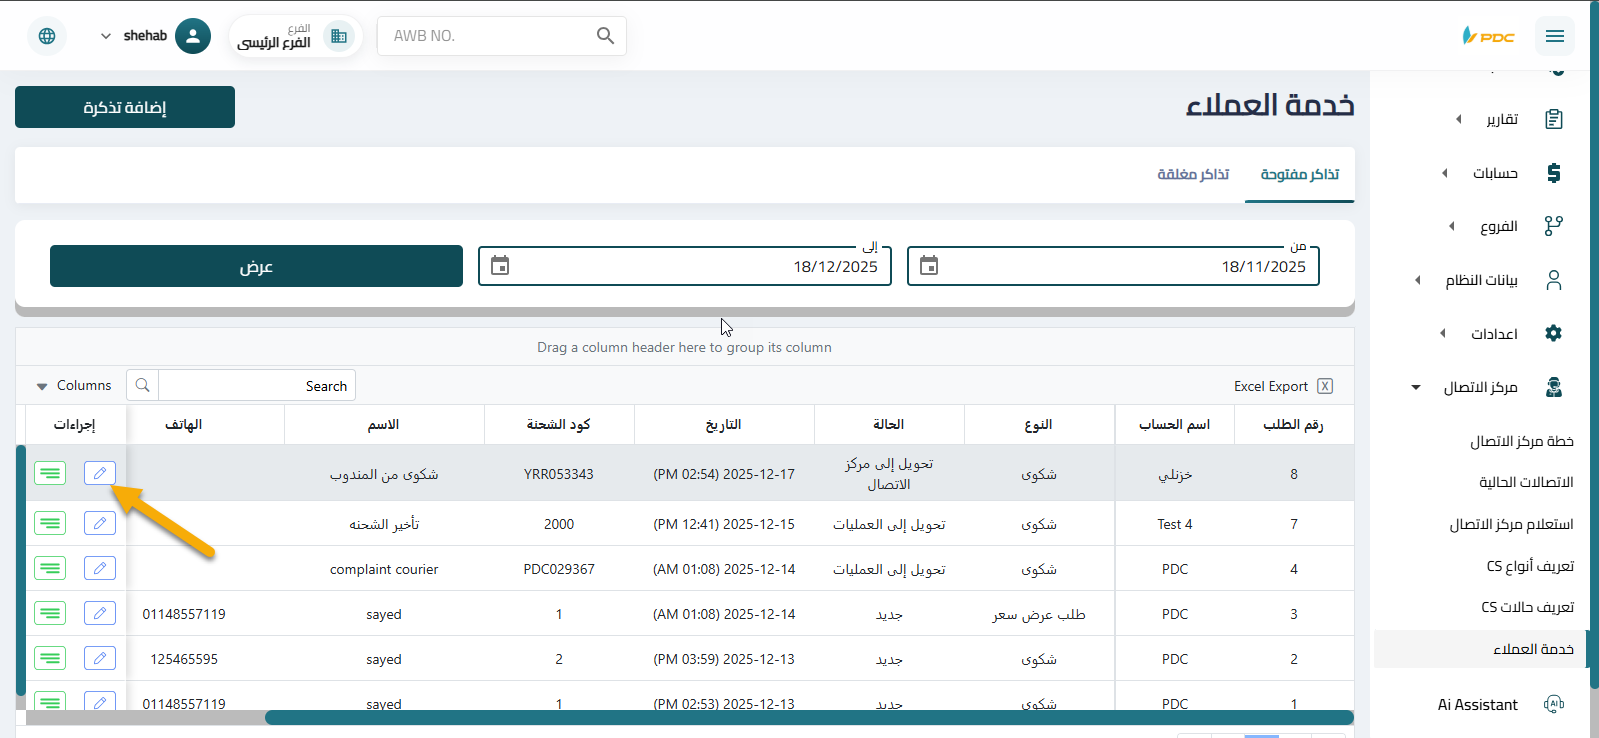This screenshot has height=738, width=1599.
Task: Click the edit pencil icon for ticket 2
Action: (100, 658)
